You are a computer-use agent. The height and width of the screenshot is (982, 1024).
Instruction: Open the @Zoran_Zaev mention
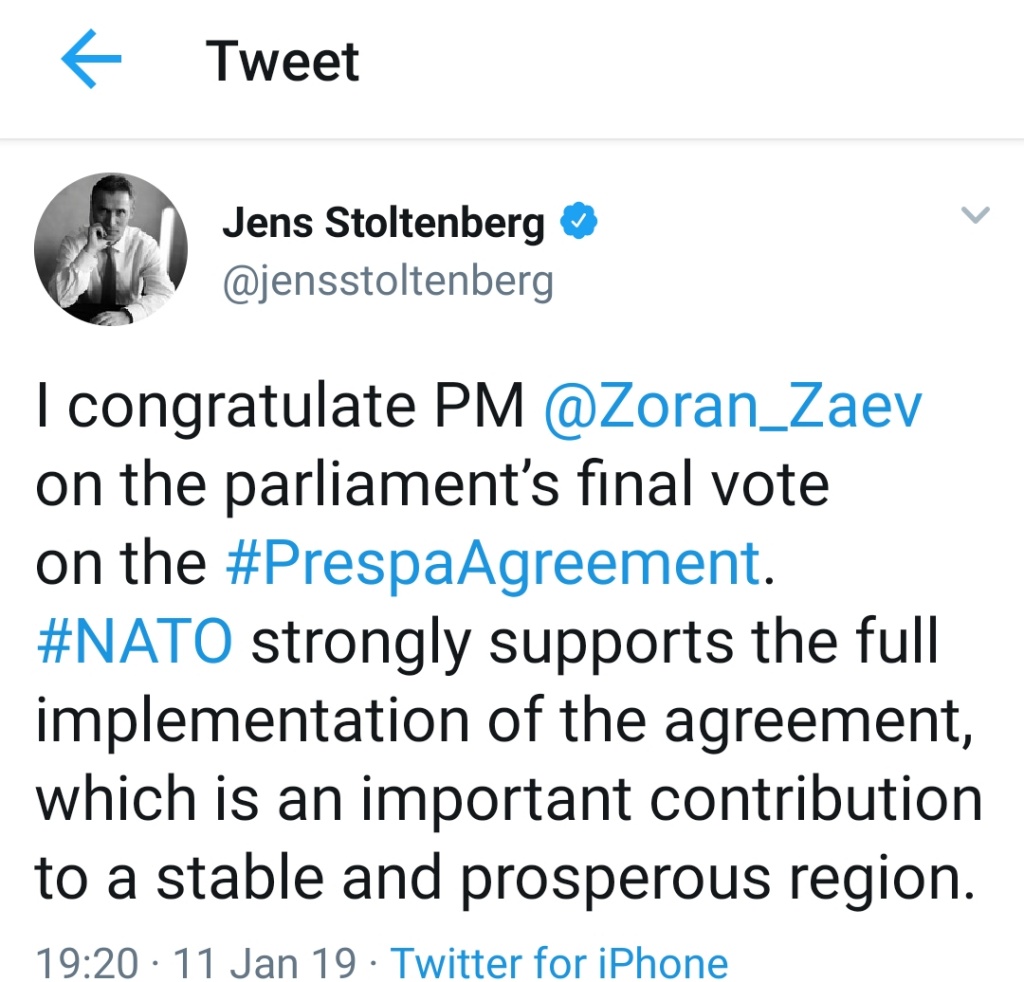[731, 409]
